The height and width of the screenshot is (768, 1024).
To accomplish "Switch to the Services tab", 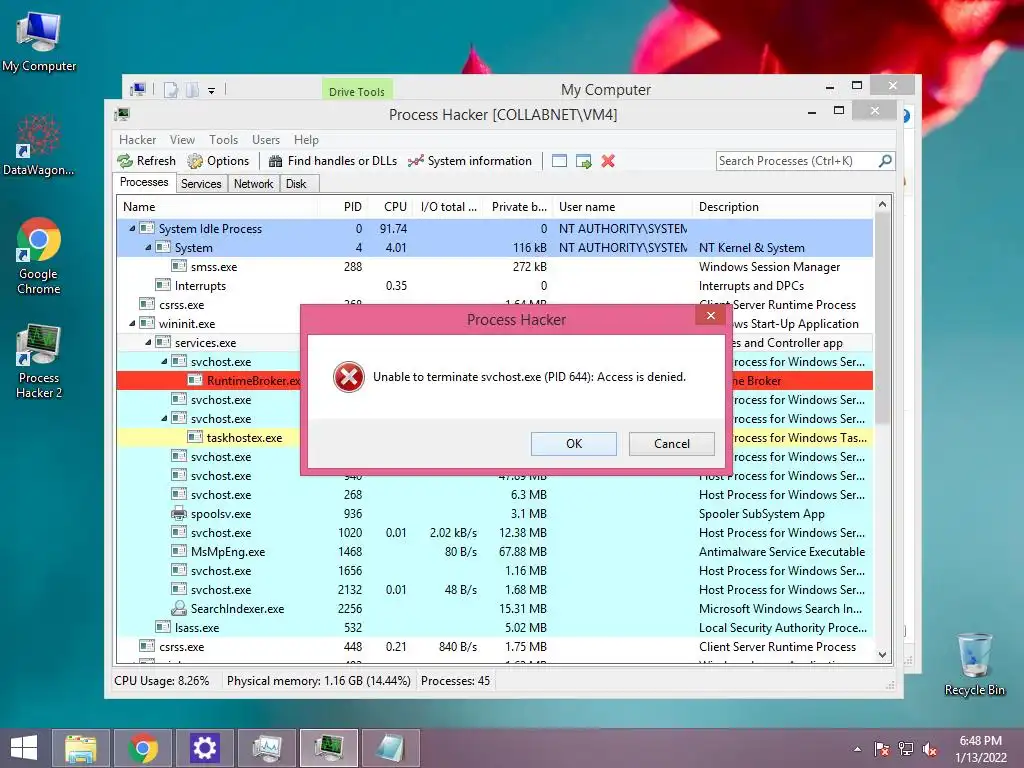I will (201, 184).
